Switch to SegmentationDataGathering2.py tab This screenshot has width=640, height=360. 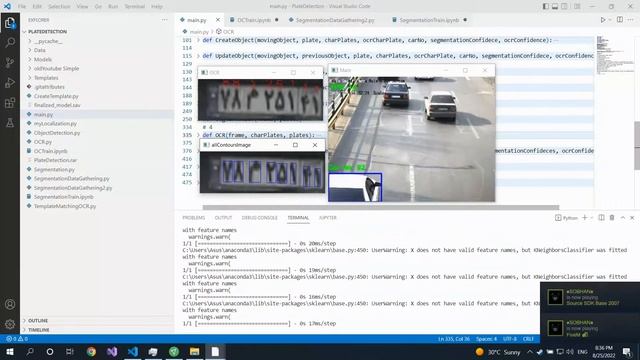(x=335, y=20)
